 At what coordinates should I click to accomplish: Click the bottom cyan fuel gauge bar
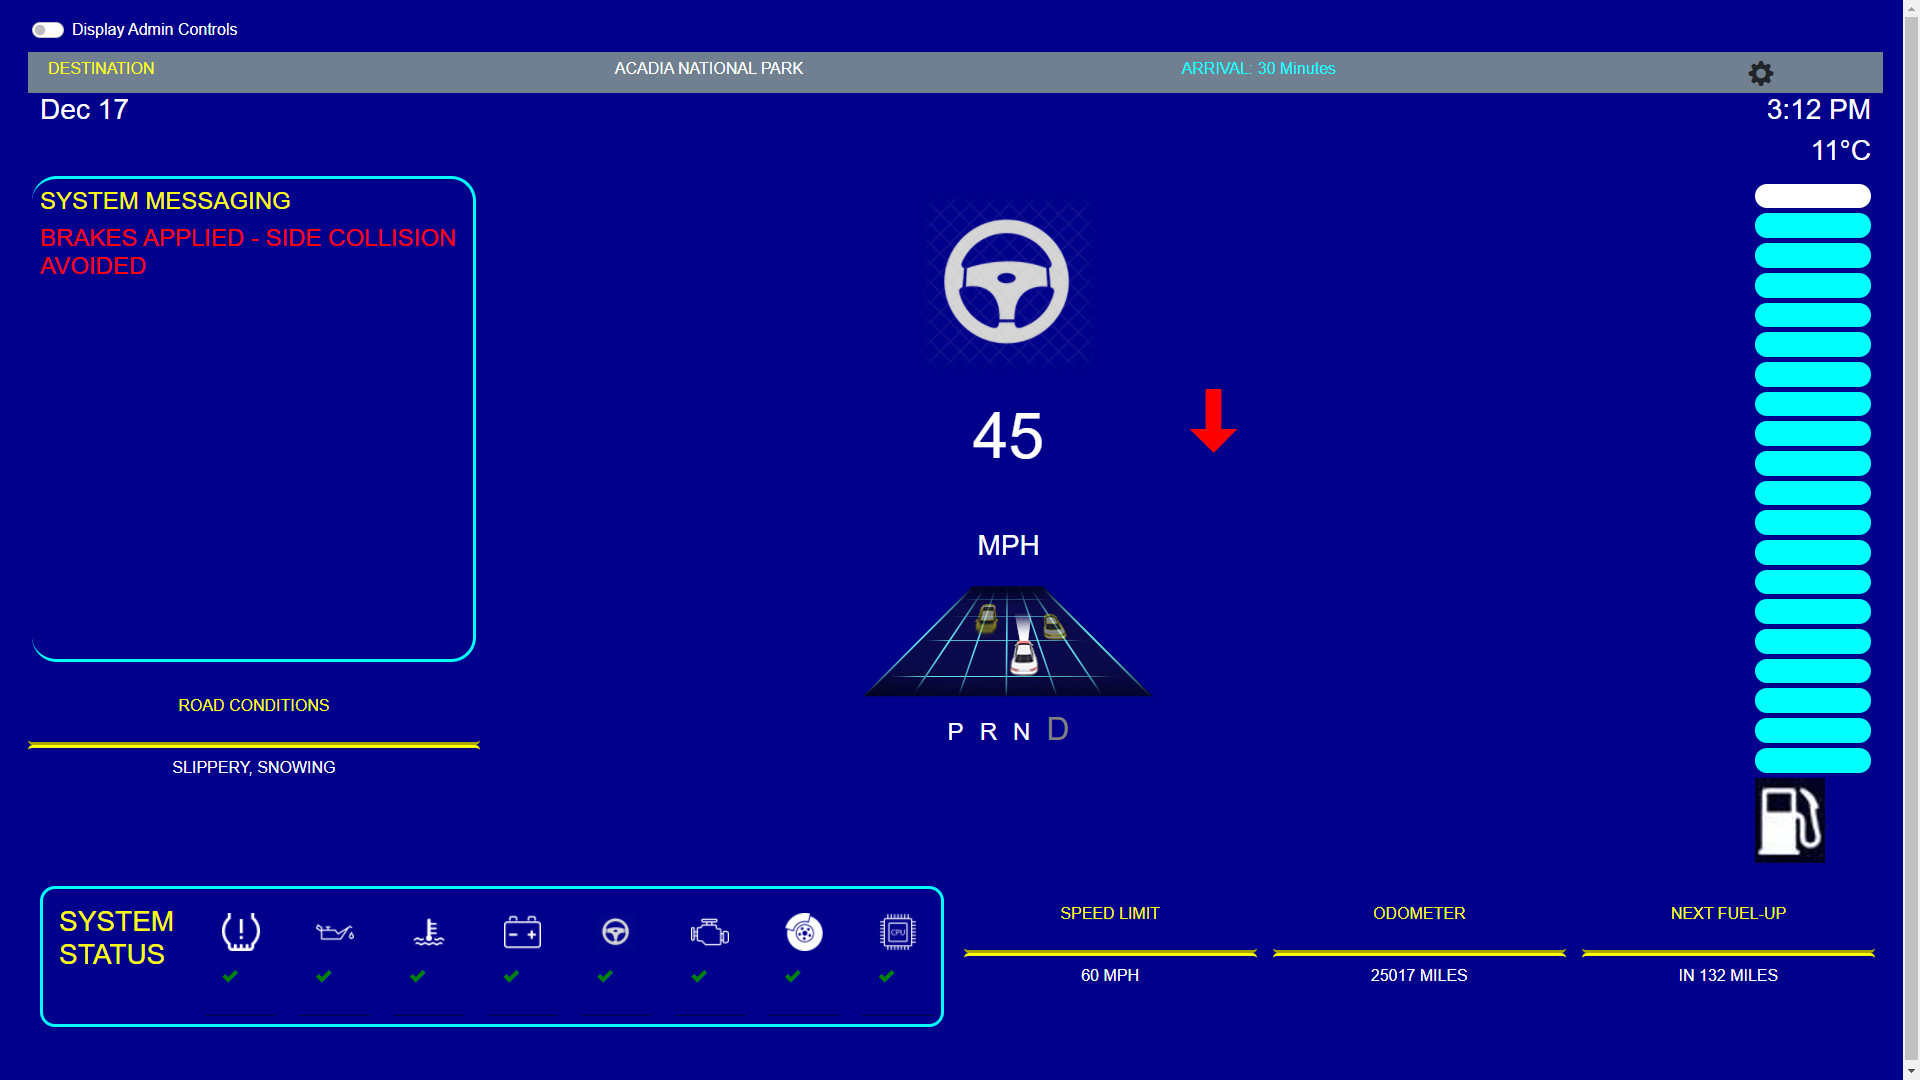click(x=1812, y=760)
